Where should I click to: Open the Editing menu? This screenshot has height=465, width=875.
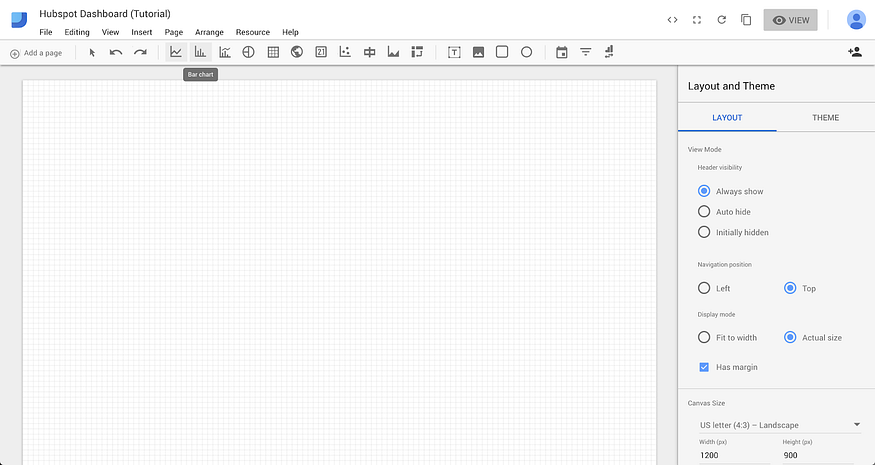click(77, 32)
